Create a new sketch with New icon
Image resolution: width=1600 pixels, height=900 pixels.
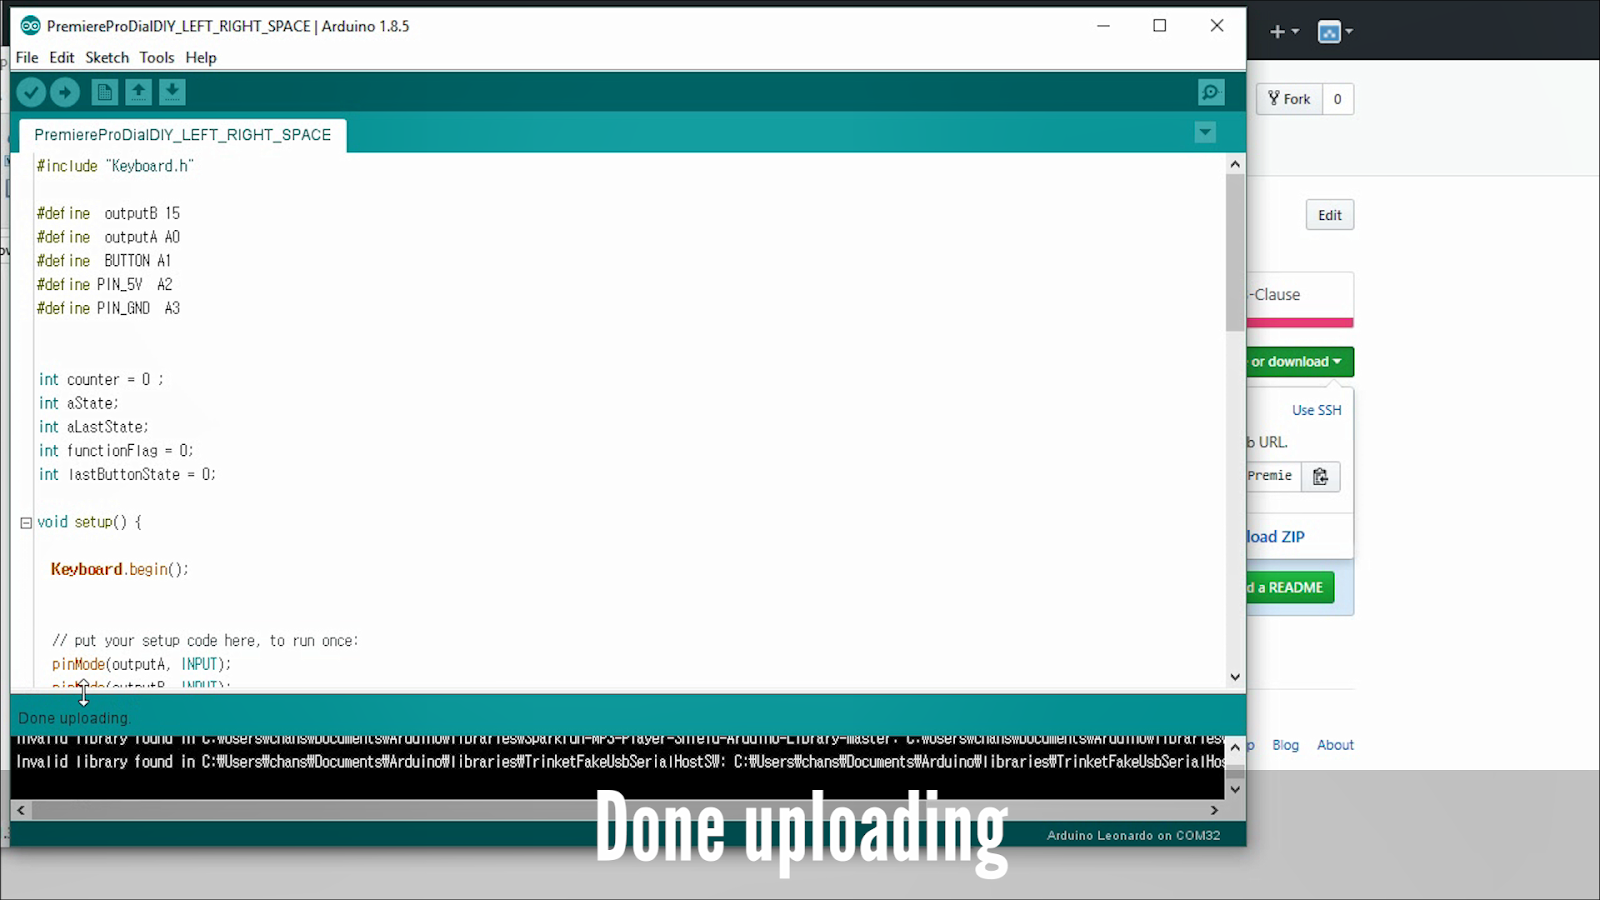[x=104, y=92]
